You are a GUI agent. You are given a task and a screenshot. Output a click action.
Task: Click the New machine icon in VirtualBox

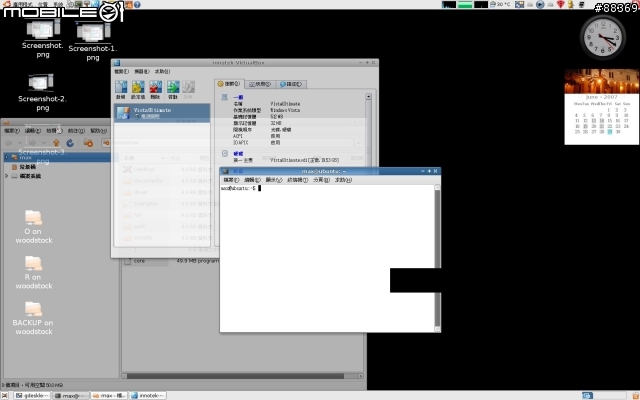121,89
